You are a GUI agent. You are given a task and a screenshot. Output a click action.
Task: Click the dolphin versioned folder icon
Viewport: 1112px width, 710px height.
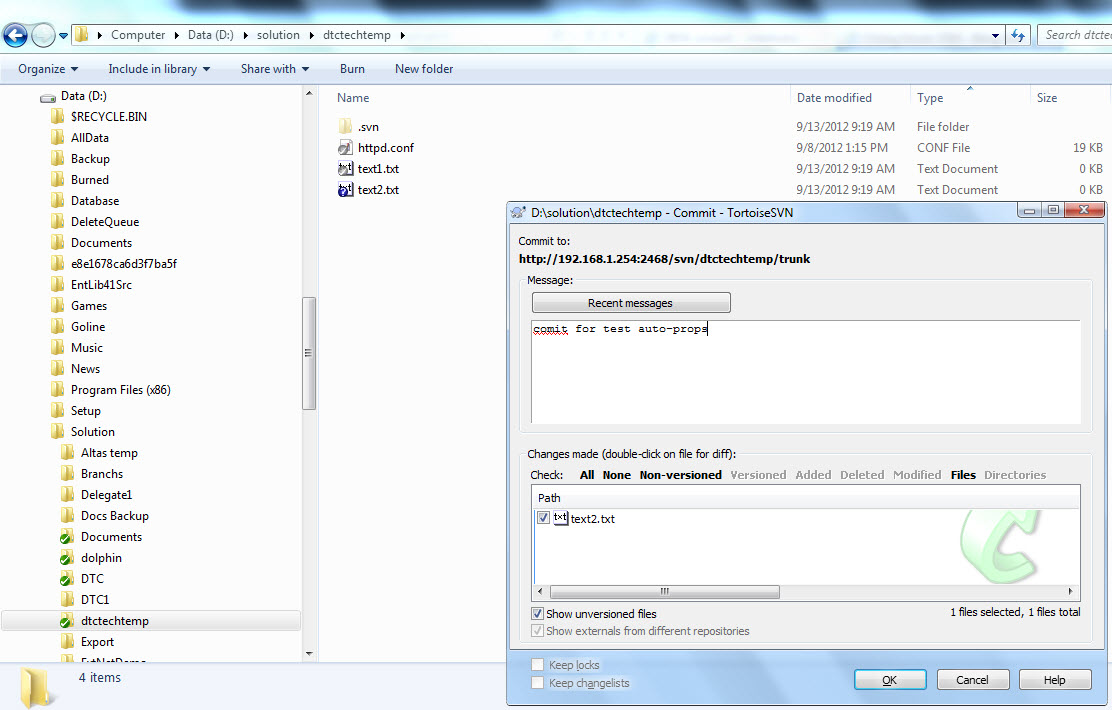point(67,558)
